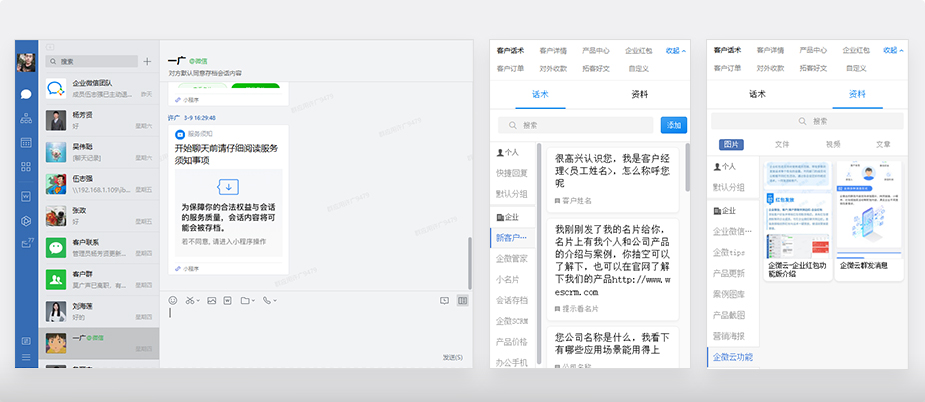
Task: Click the blue 添加 button
Action: [x=673, y=125]
